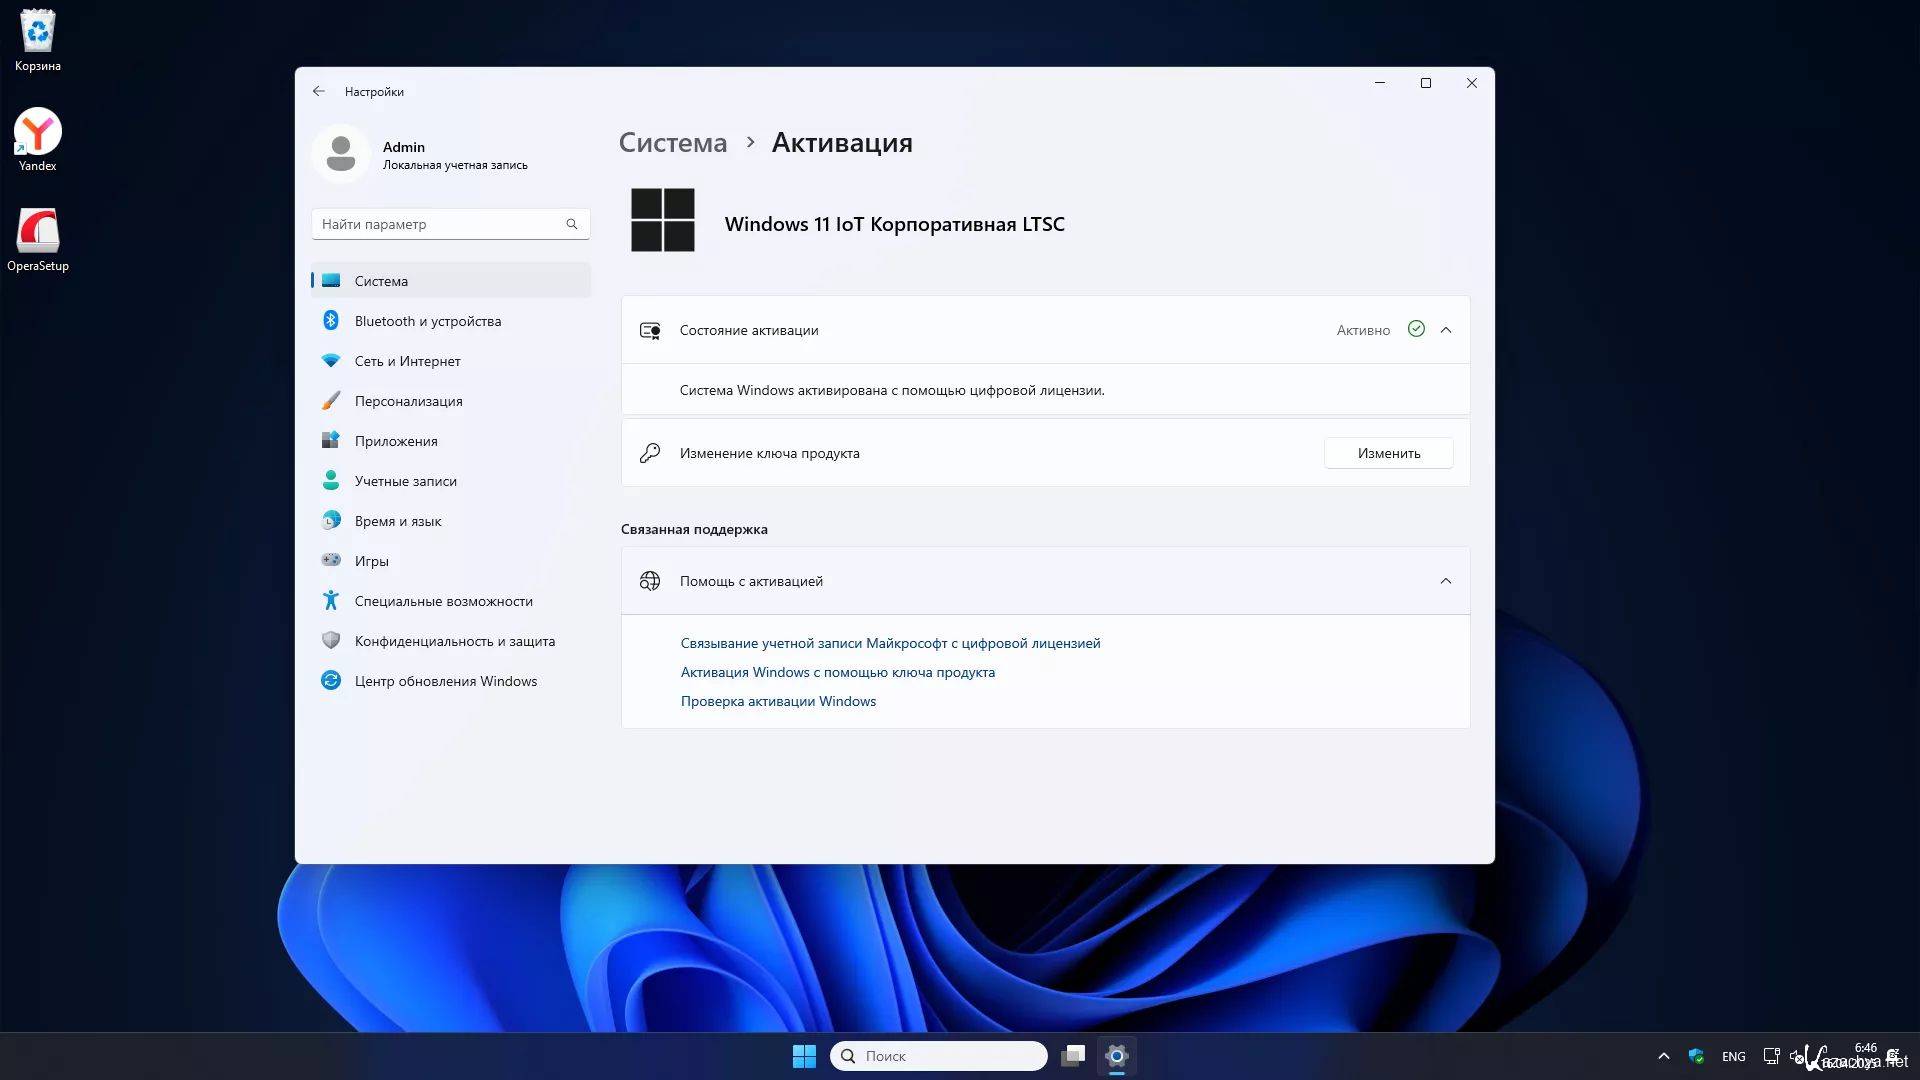
Task: Collapse Состояние активации section
Action: (1446, 330)
